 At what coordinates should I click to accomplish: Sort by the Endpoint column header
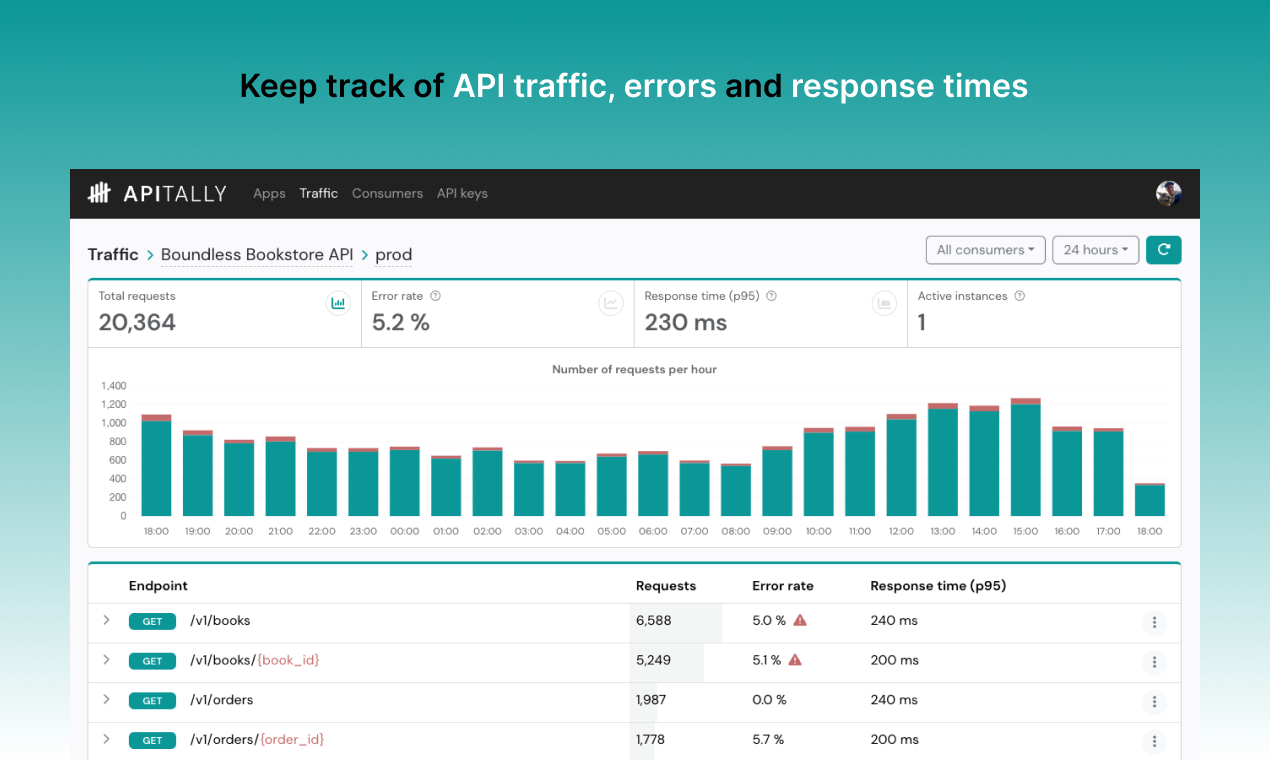click(158, 586)
